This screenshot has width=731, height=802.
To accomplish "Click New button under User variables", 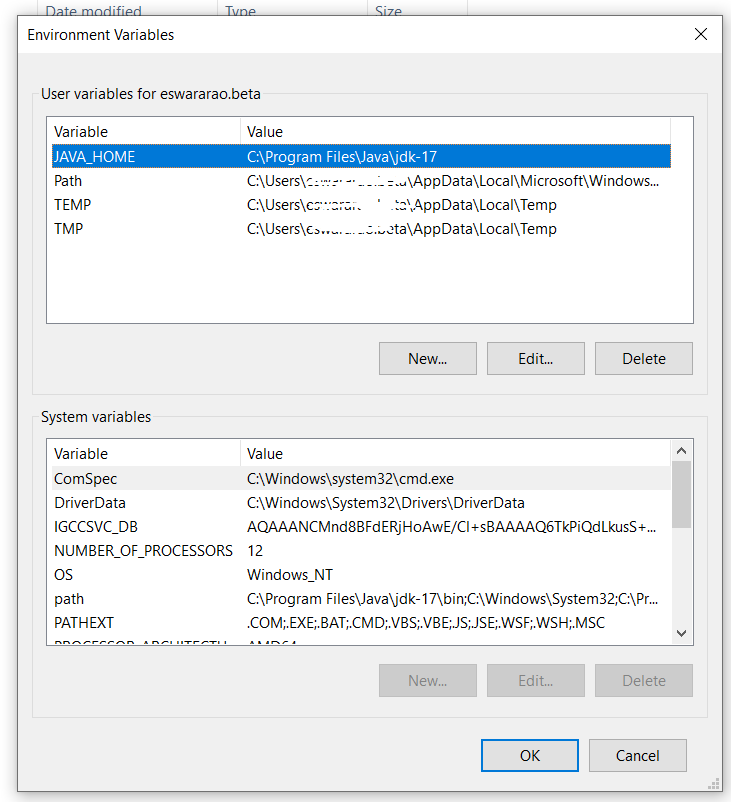I will pyautogui.click(x=428, y=358).
